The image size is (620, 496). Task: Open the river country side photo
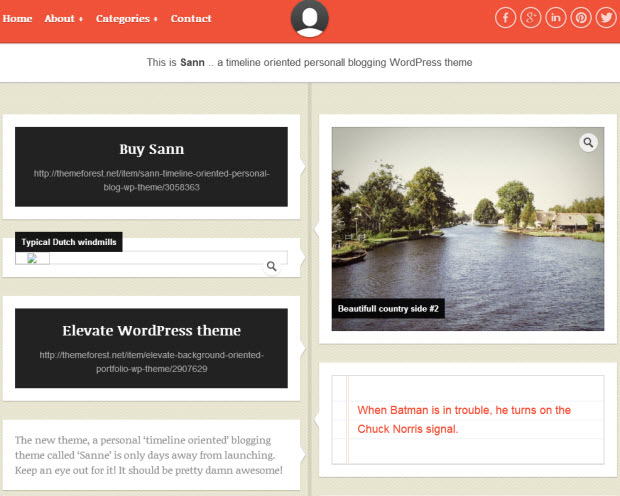coord(468,229)
